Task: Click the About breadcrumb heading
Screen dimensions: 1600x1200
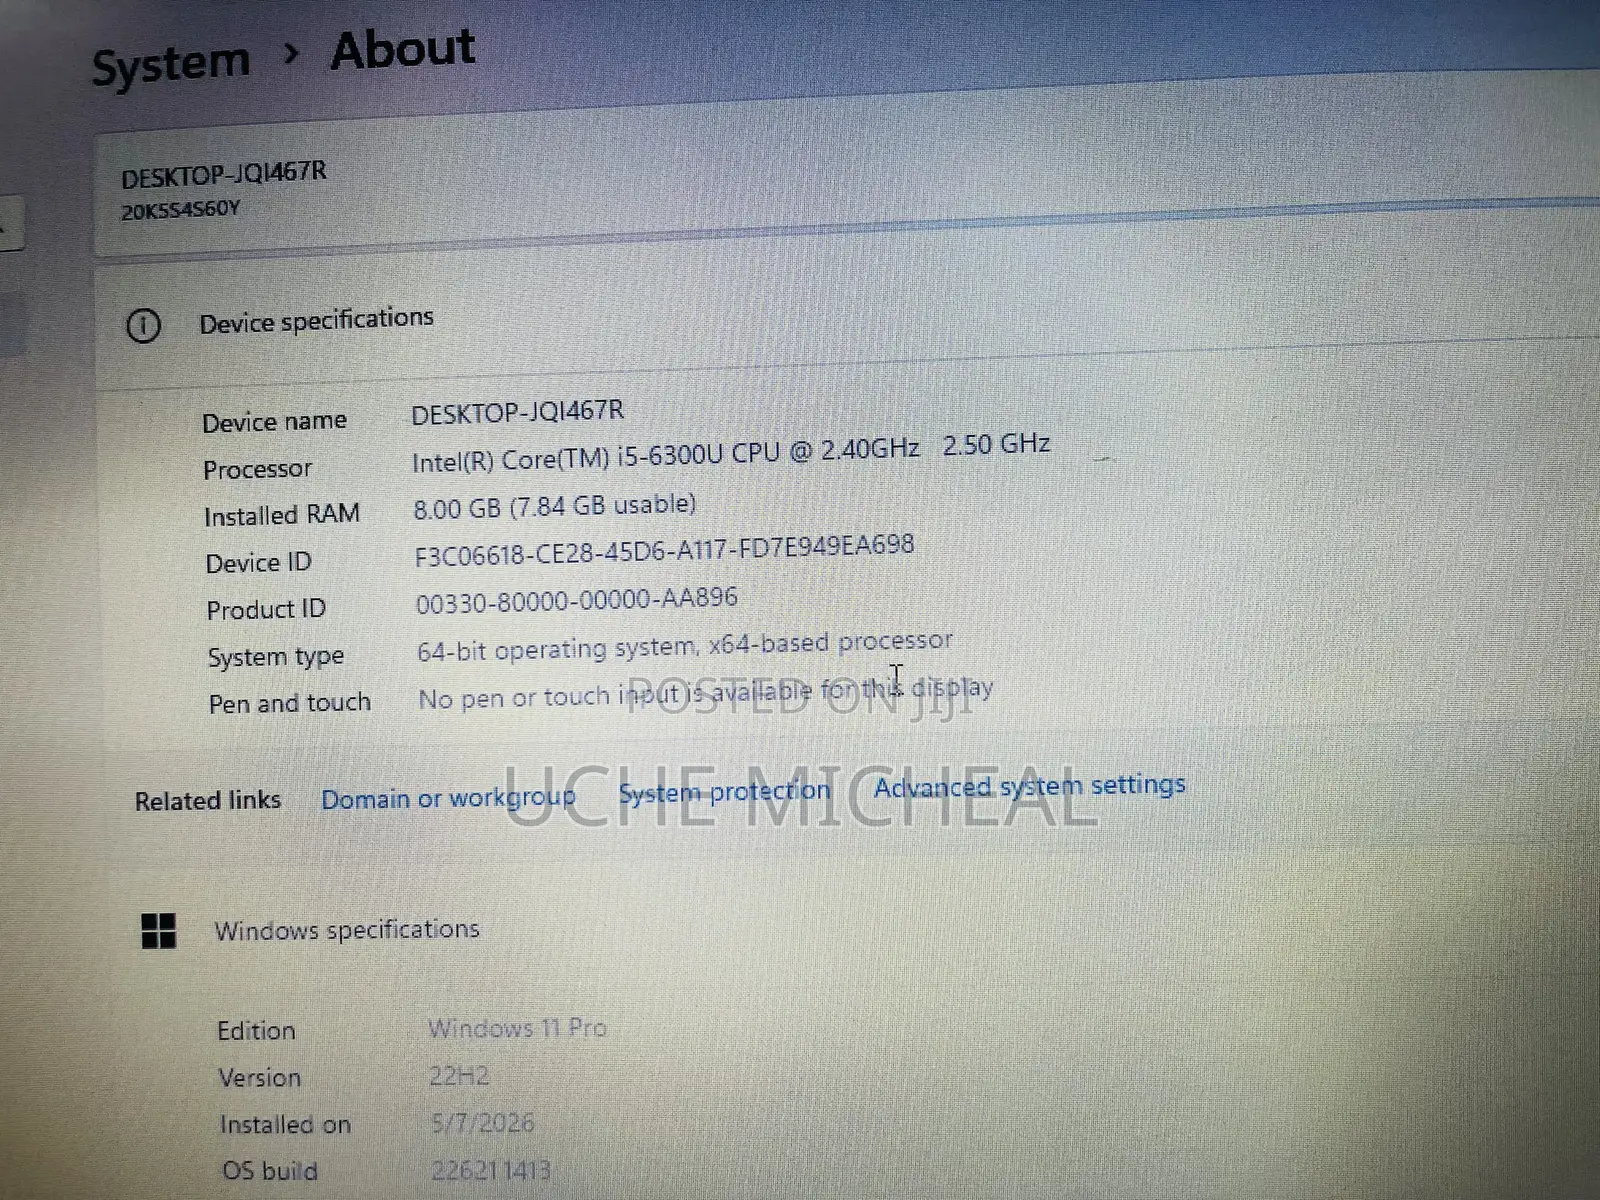Action: [403, 50]
